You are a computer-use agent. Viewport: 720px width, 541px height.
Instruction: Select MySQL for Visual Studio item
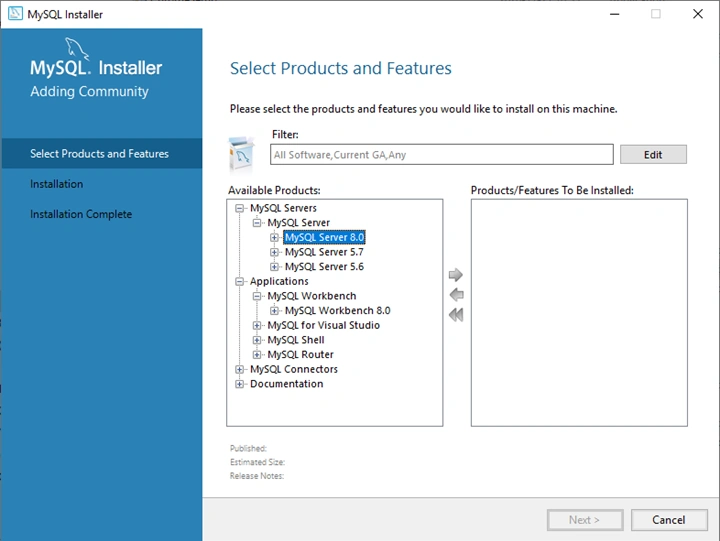point(324,326)
